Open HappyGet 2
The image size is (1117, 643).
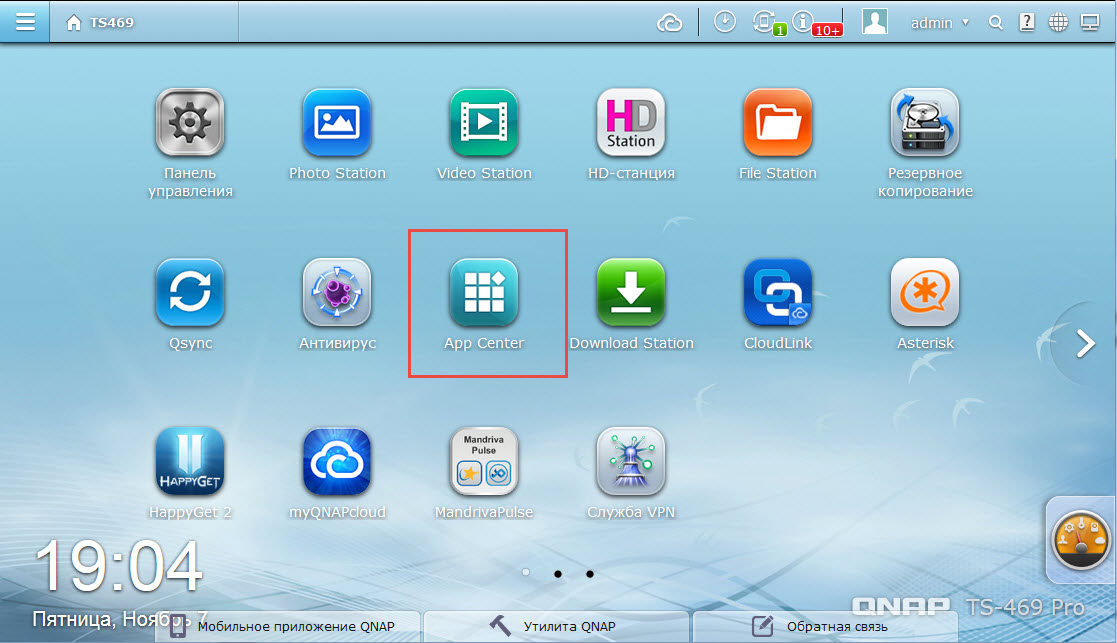point(189,461)
